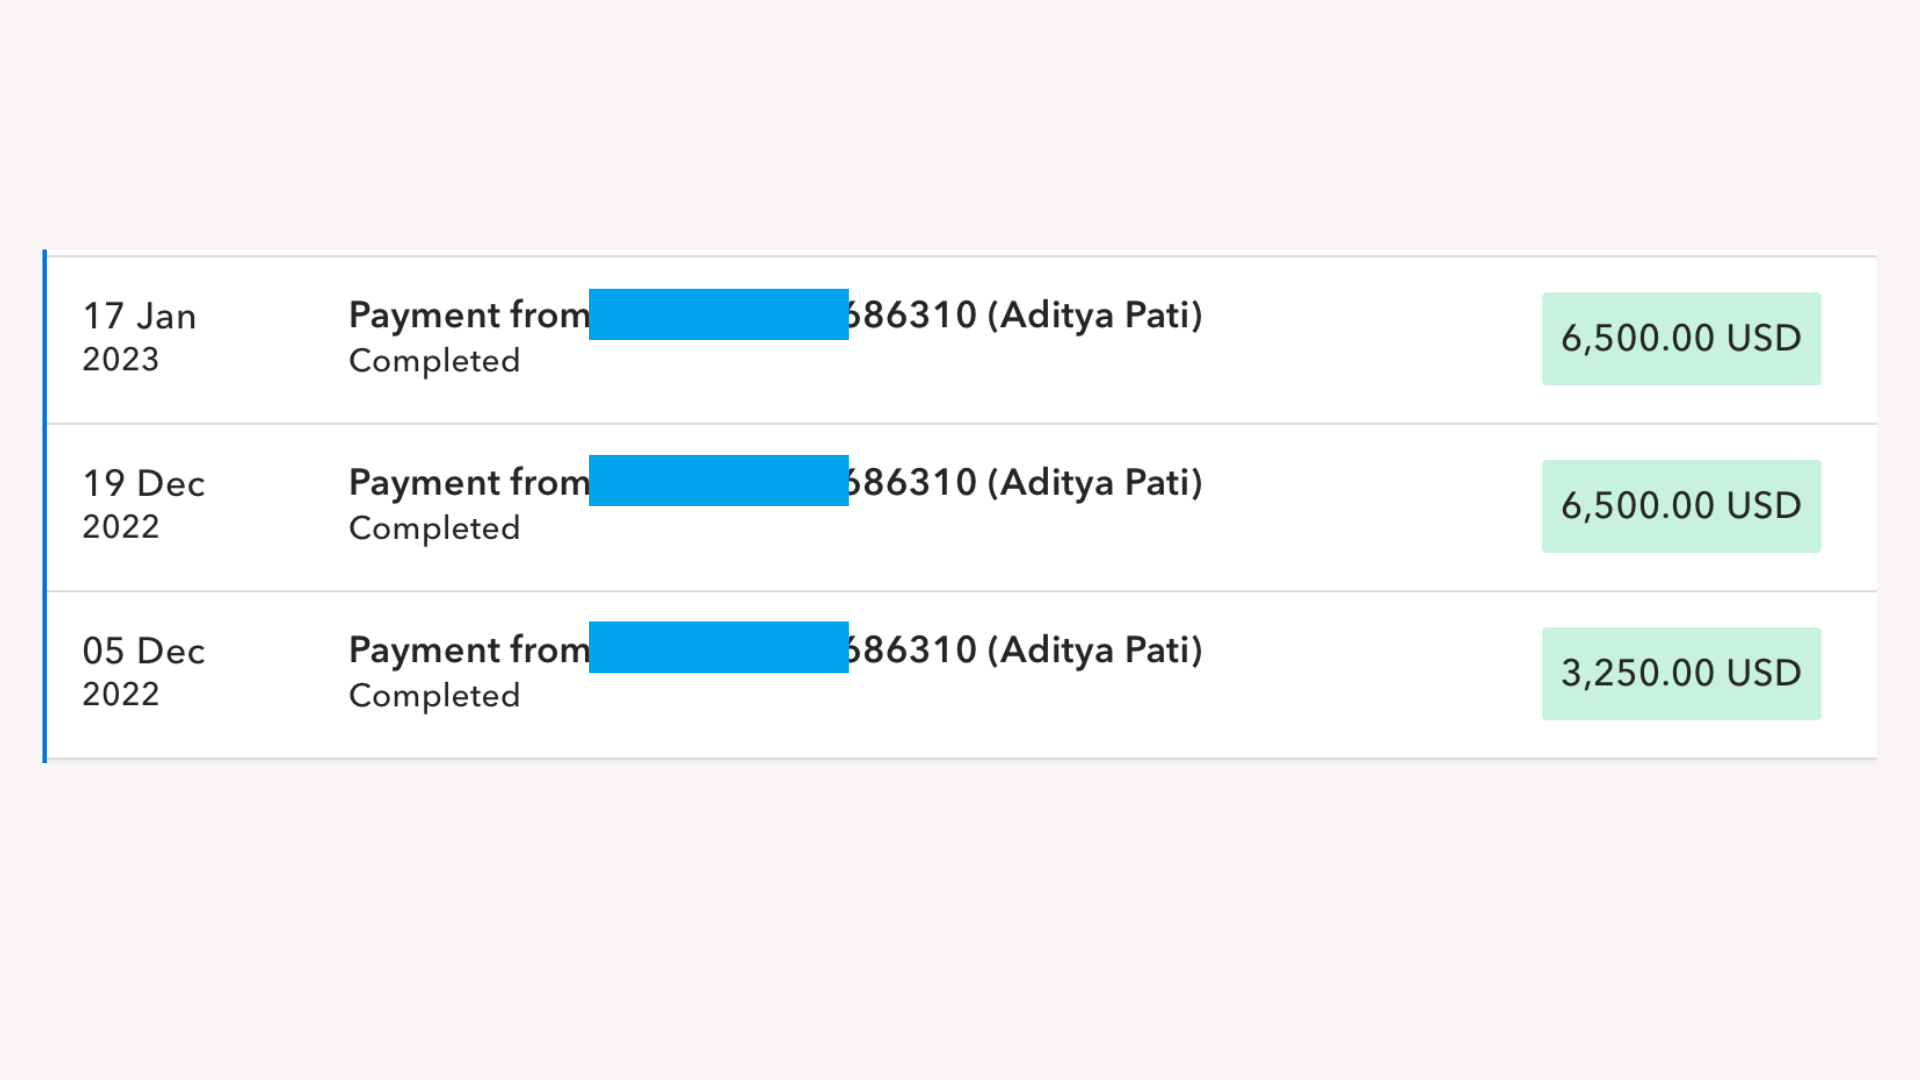Click the blue redaction block in 05 Dec row
1920x1080 pixels.
point(718,648)
